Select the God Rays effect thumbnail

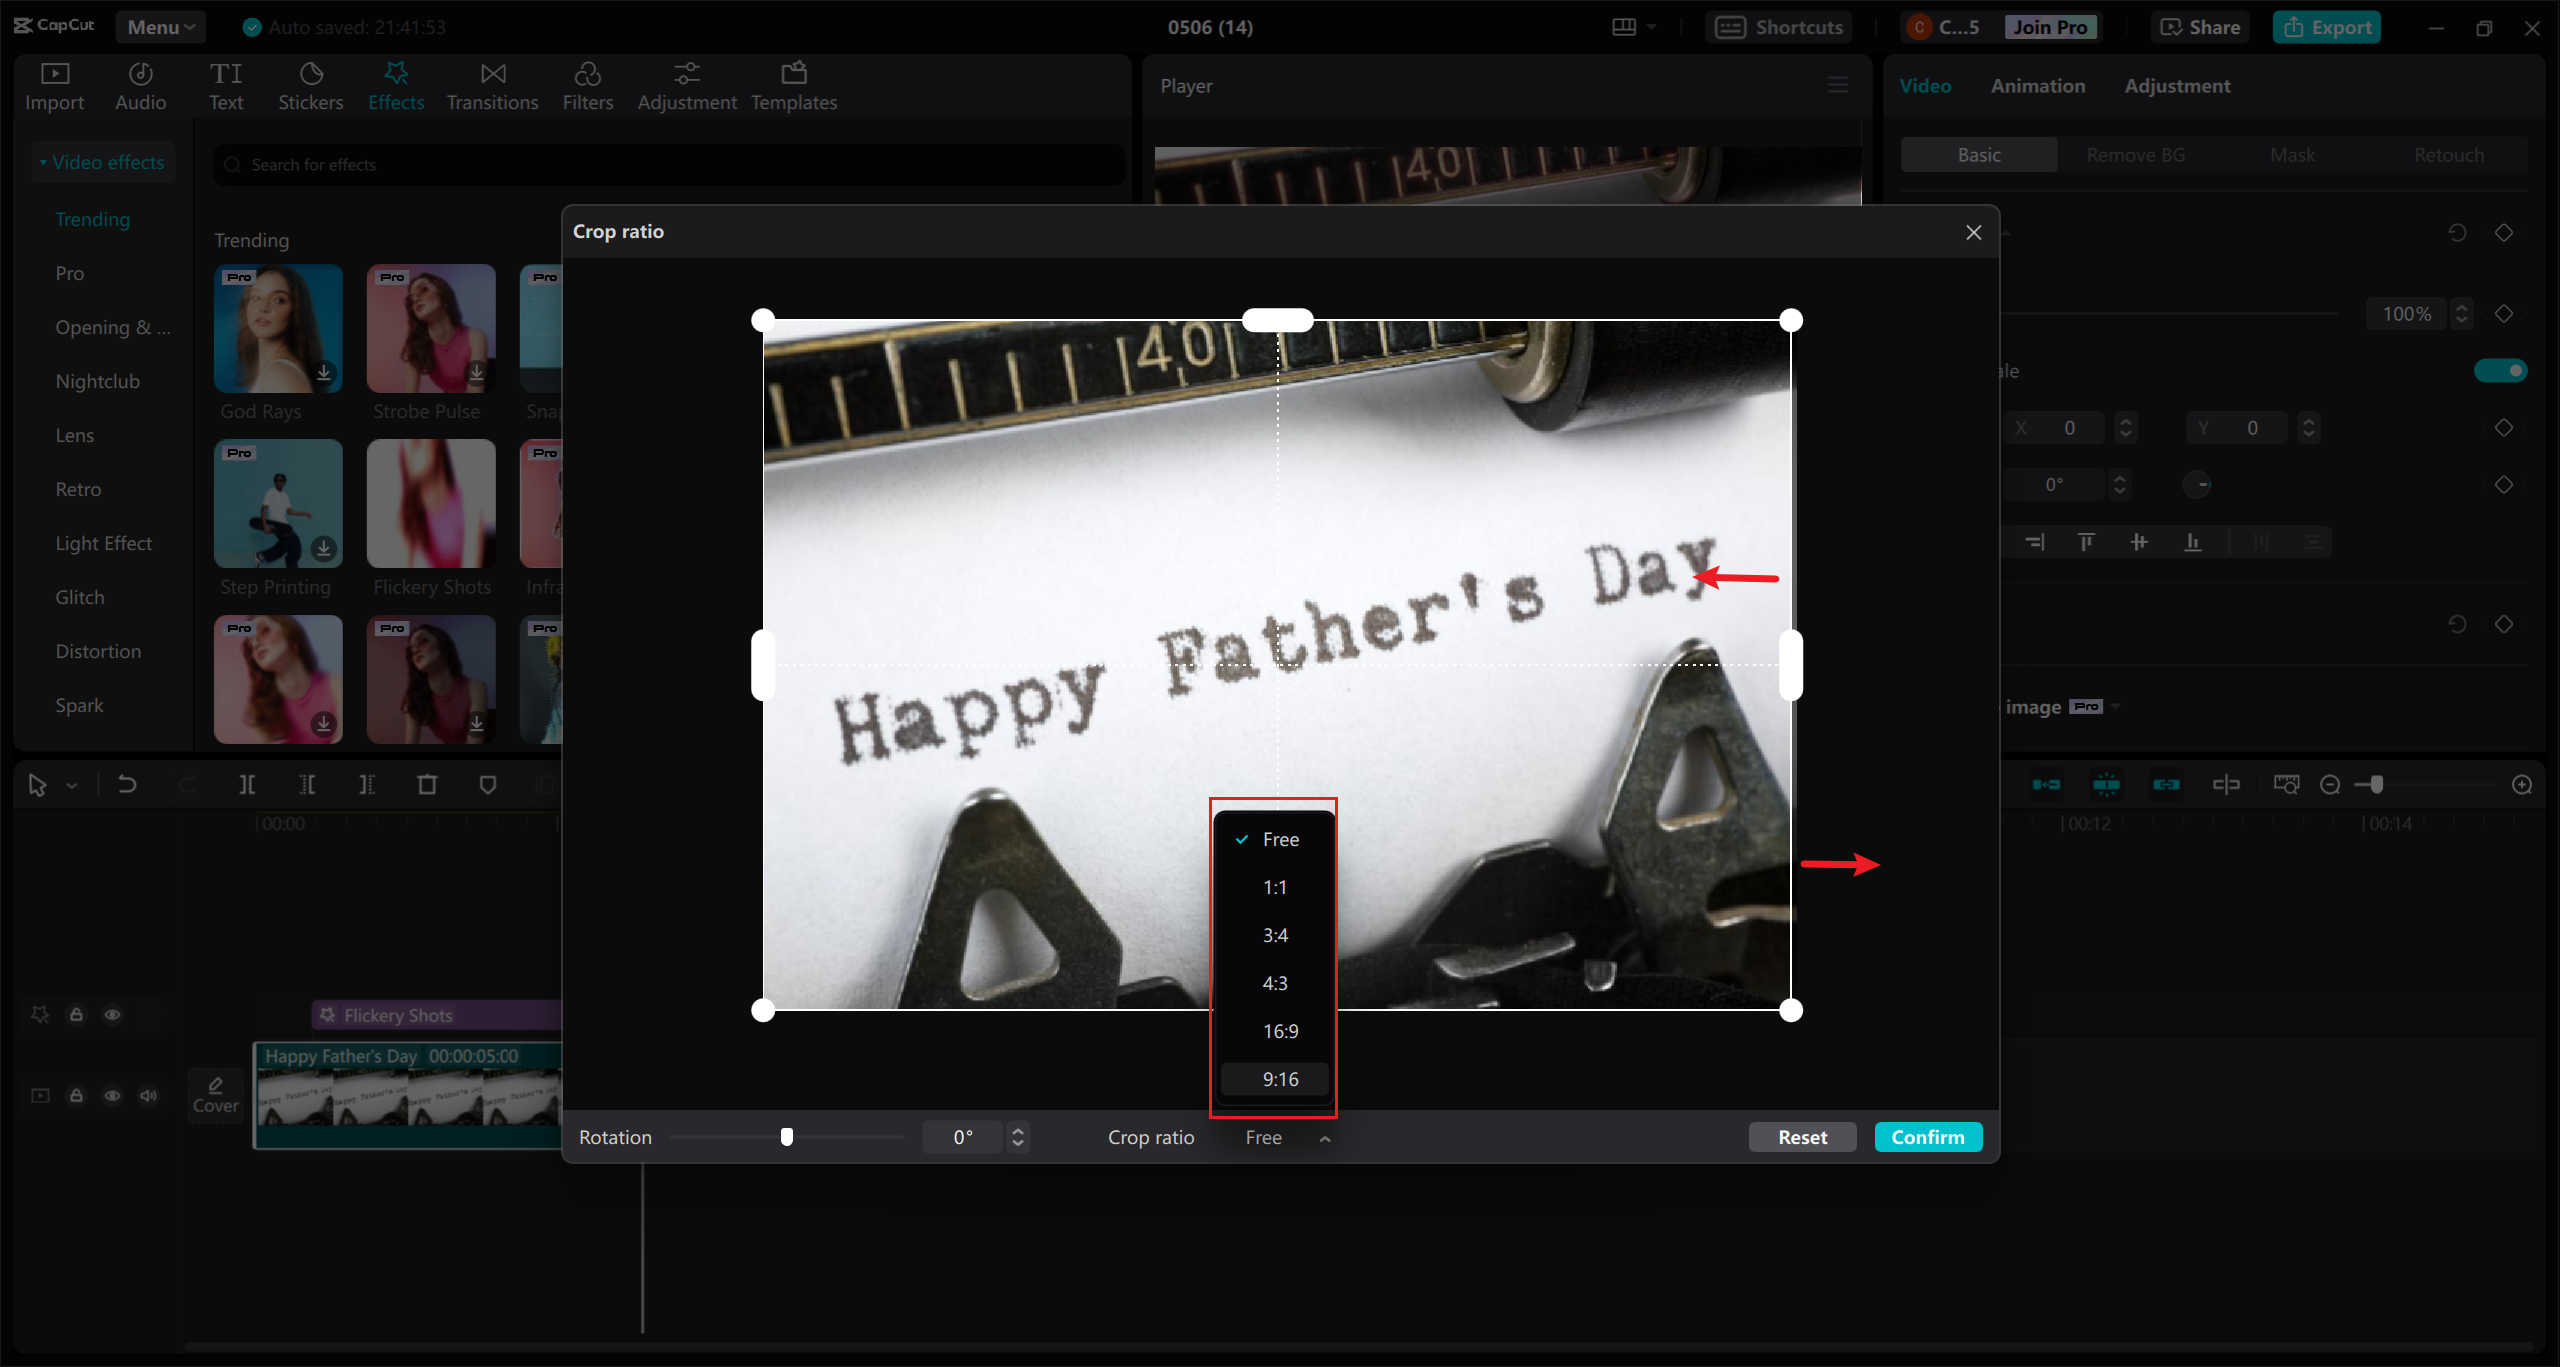click(x=278, y=328)
